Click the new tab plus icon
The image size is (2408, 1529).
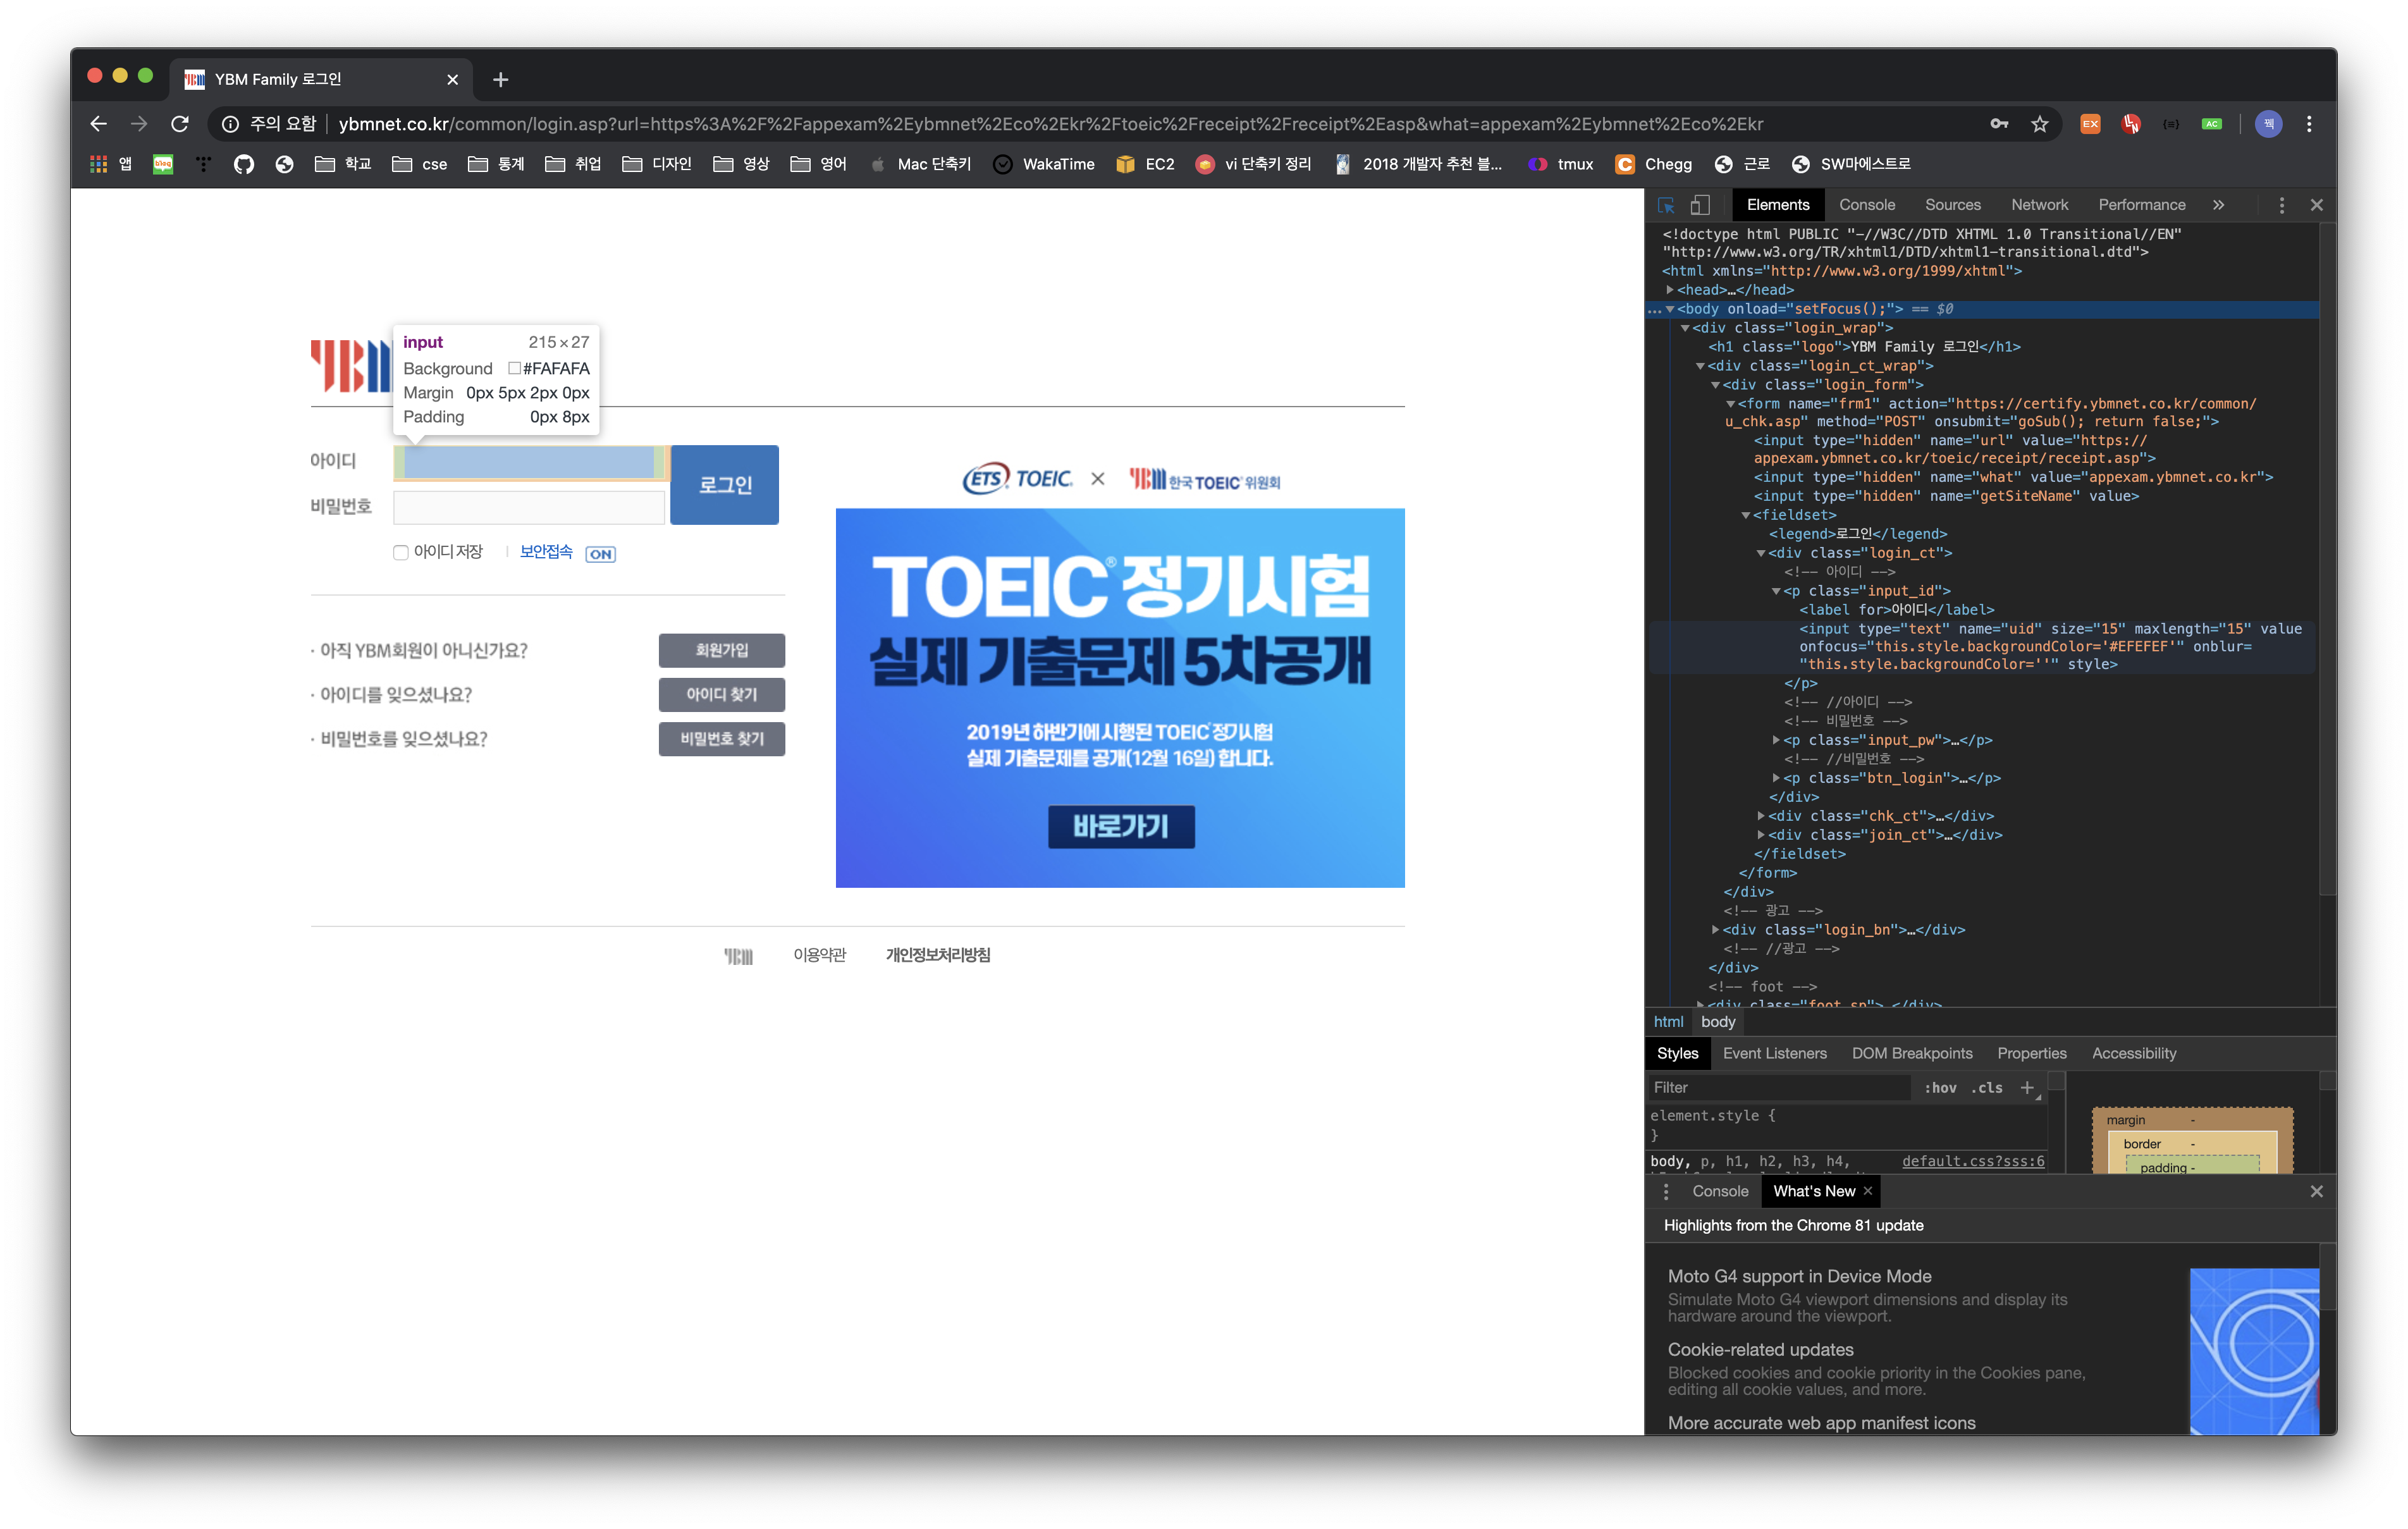501,79
